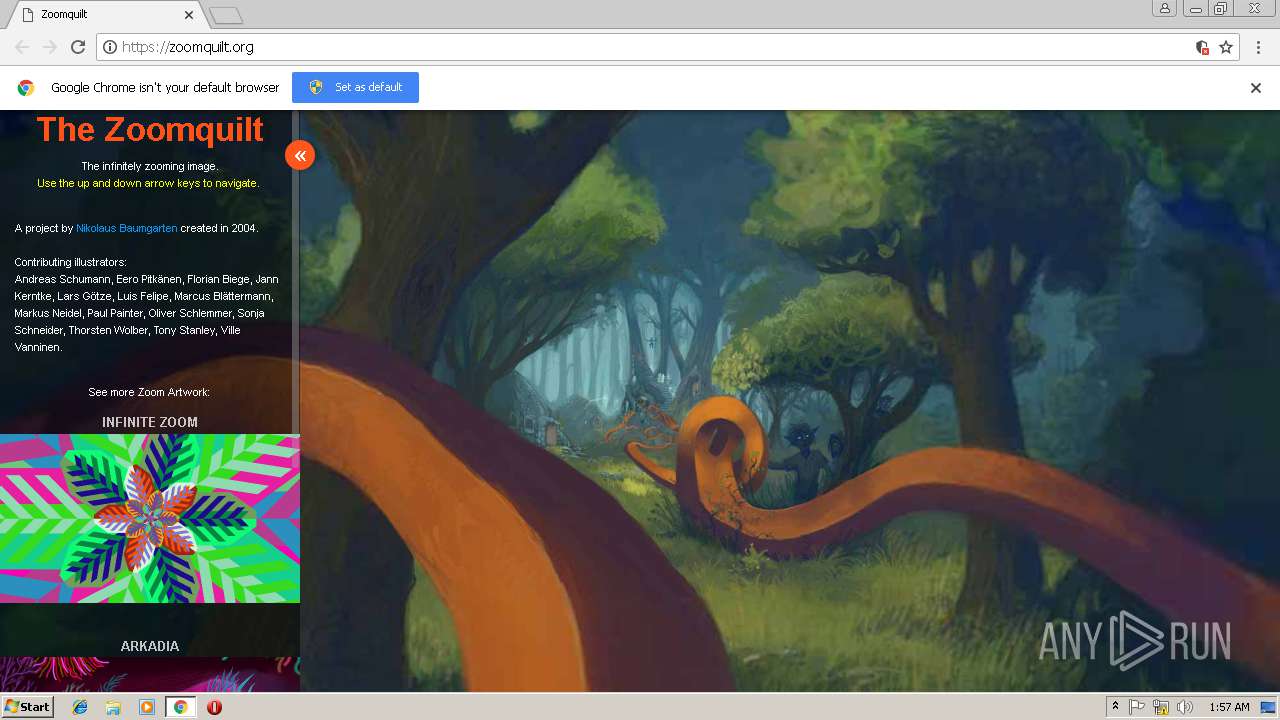Dismiss the default browser notification bar

point(1256,88)
